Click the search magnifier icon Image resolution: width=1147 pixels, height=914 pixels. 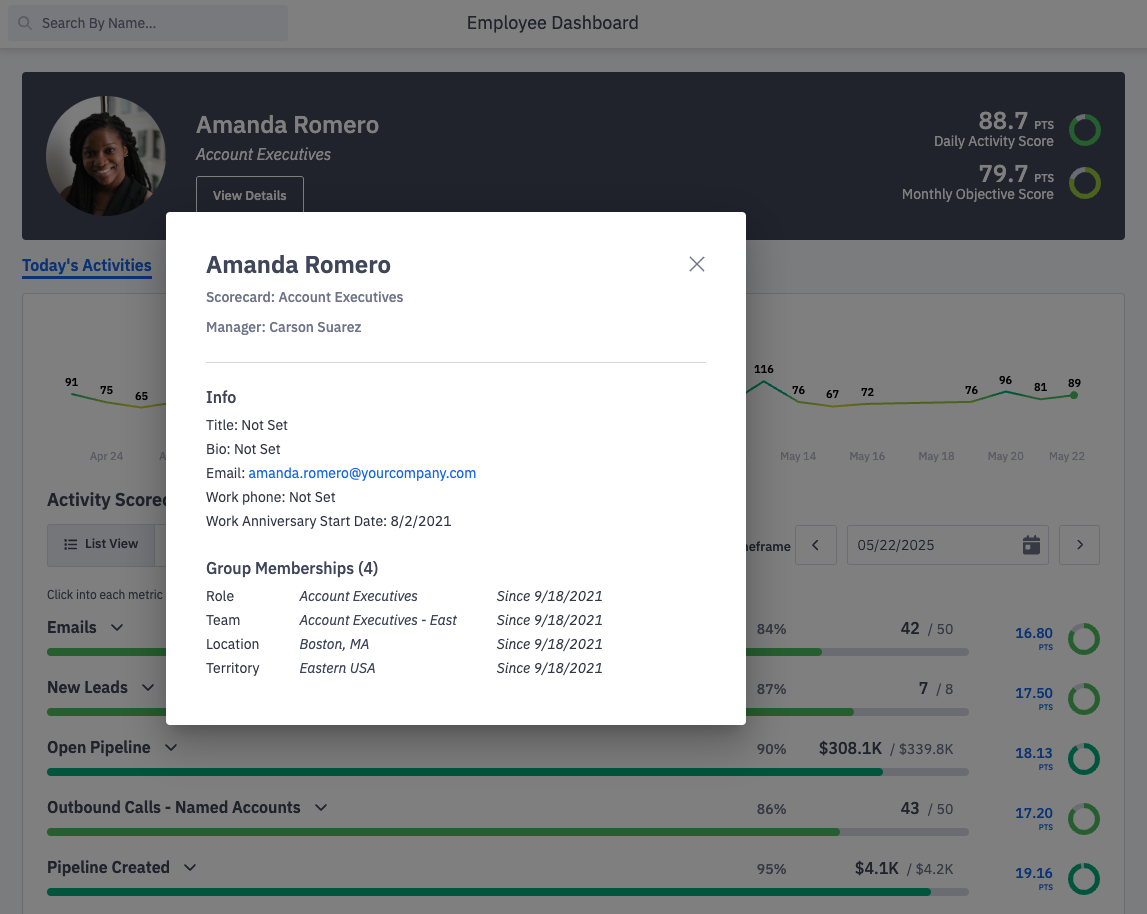25,23
